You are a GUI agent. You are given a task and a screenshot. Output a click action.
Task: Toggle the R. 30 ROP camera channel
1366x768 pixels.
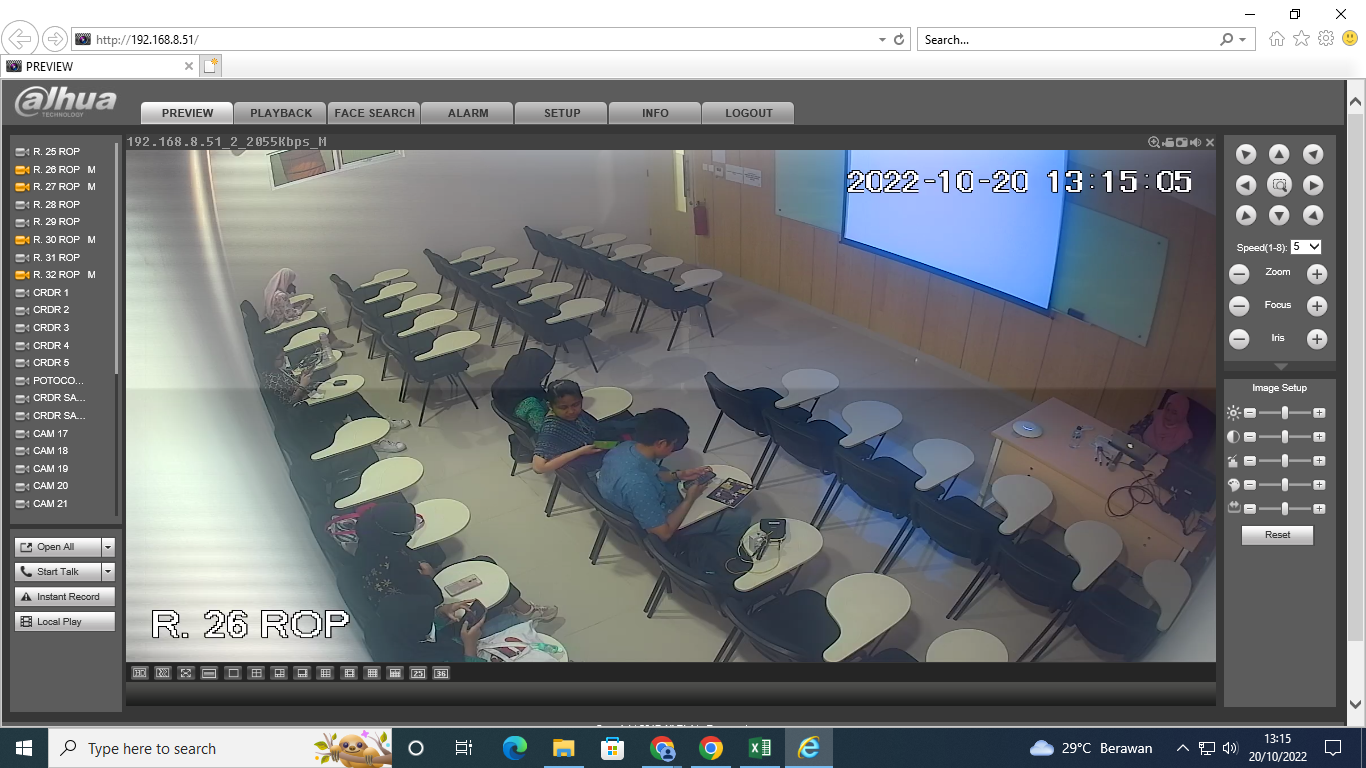56,240
